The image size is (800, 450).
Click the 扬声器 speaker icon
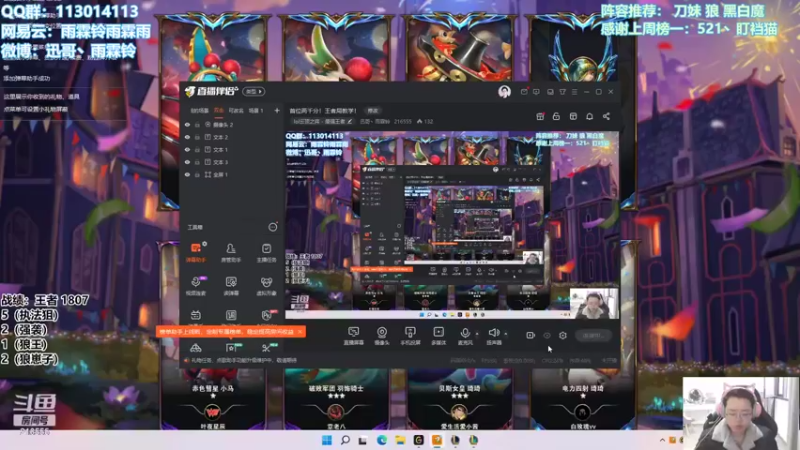(493, 333)
